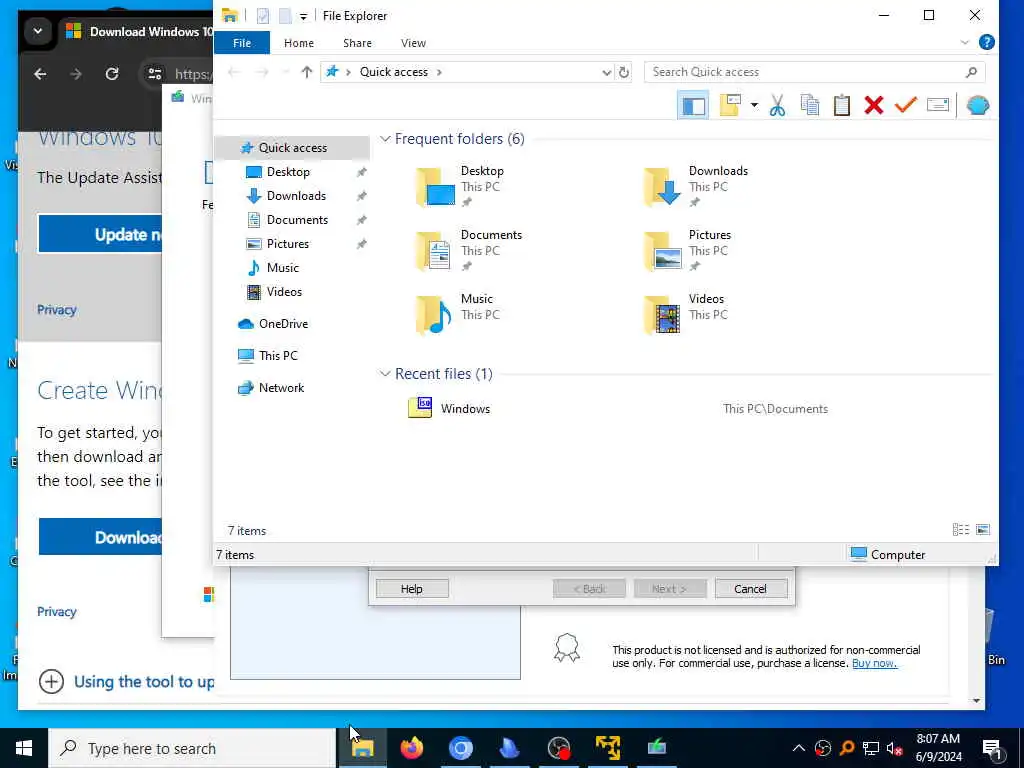
Task: Click the envelope email icon in toolbar
Action: tap(938, 106)
